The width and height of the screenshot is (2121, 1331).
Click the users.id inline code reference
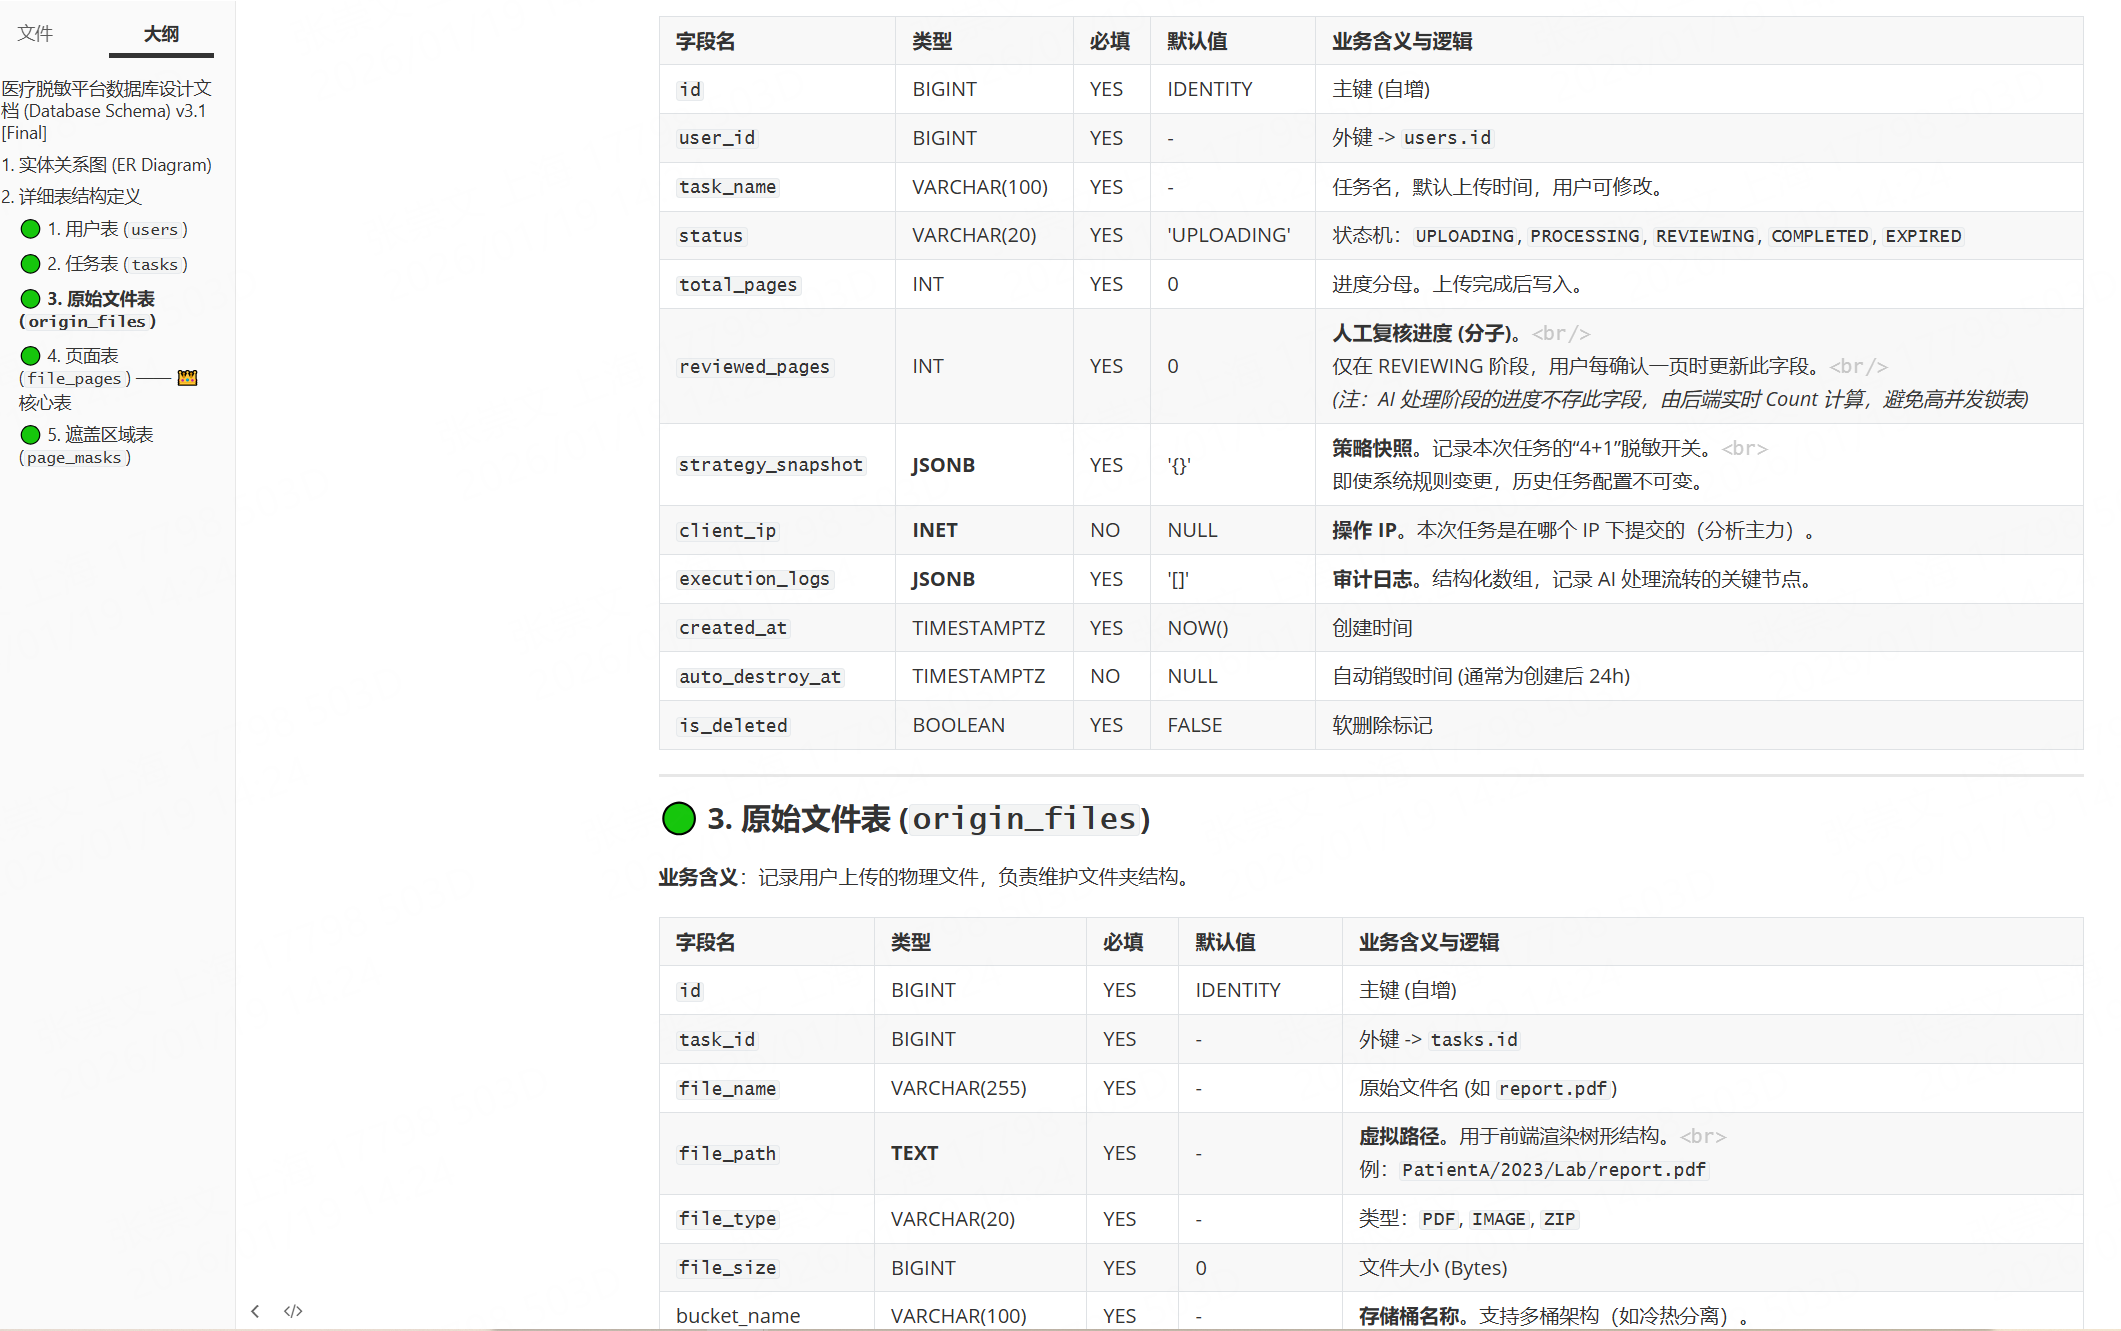(1446, 138)
